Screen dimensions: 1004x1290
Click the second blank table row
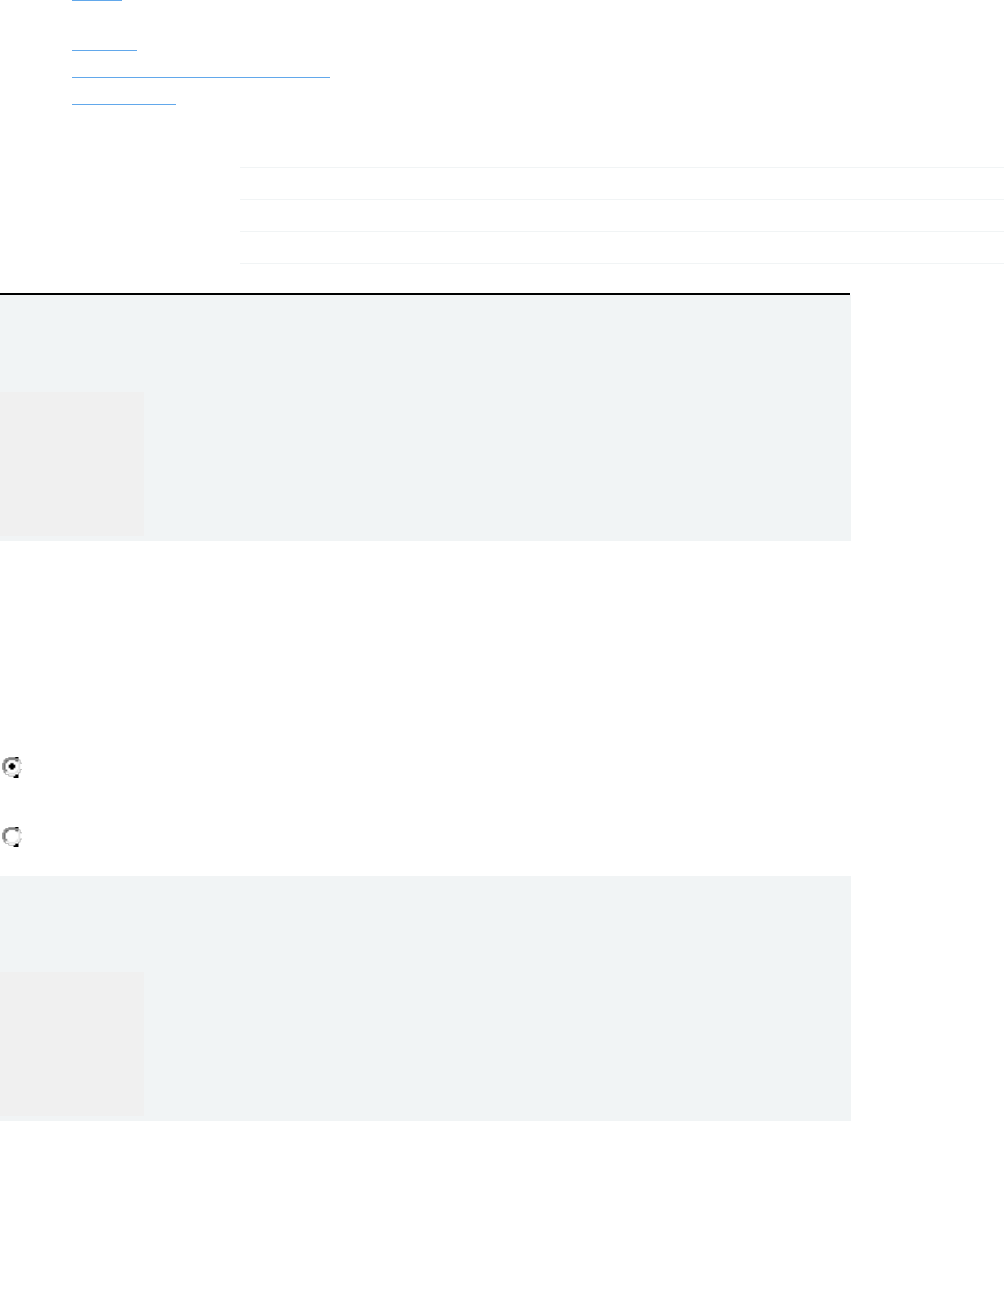(621, 216)
